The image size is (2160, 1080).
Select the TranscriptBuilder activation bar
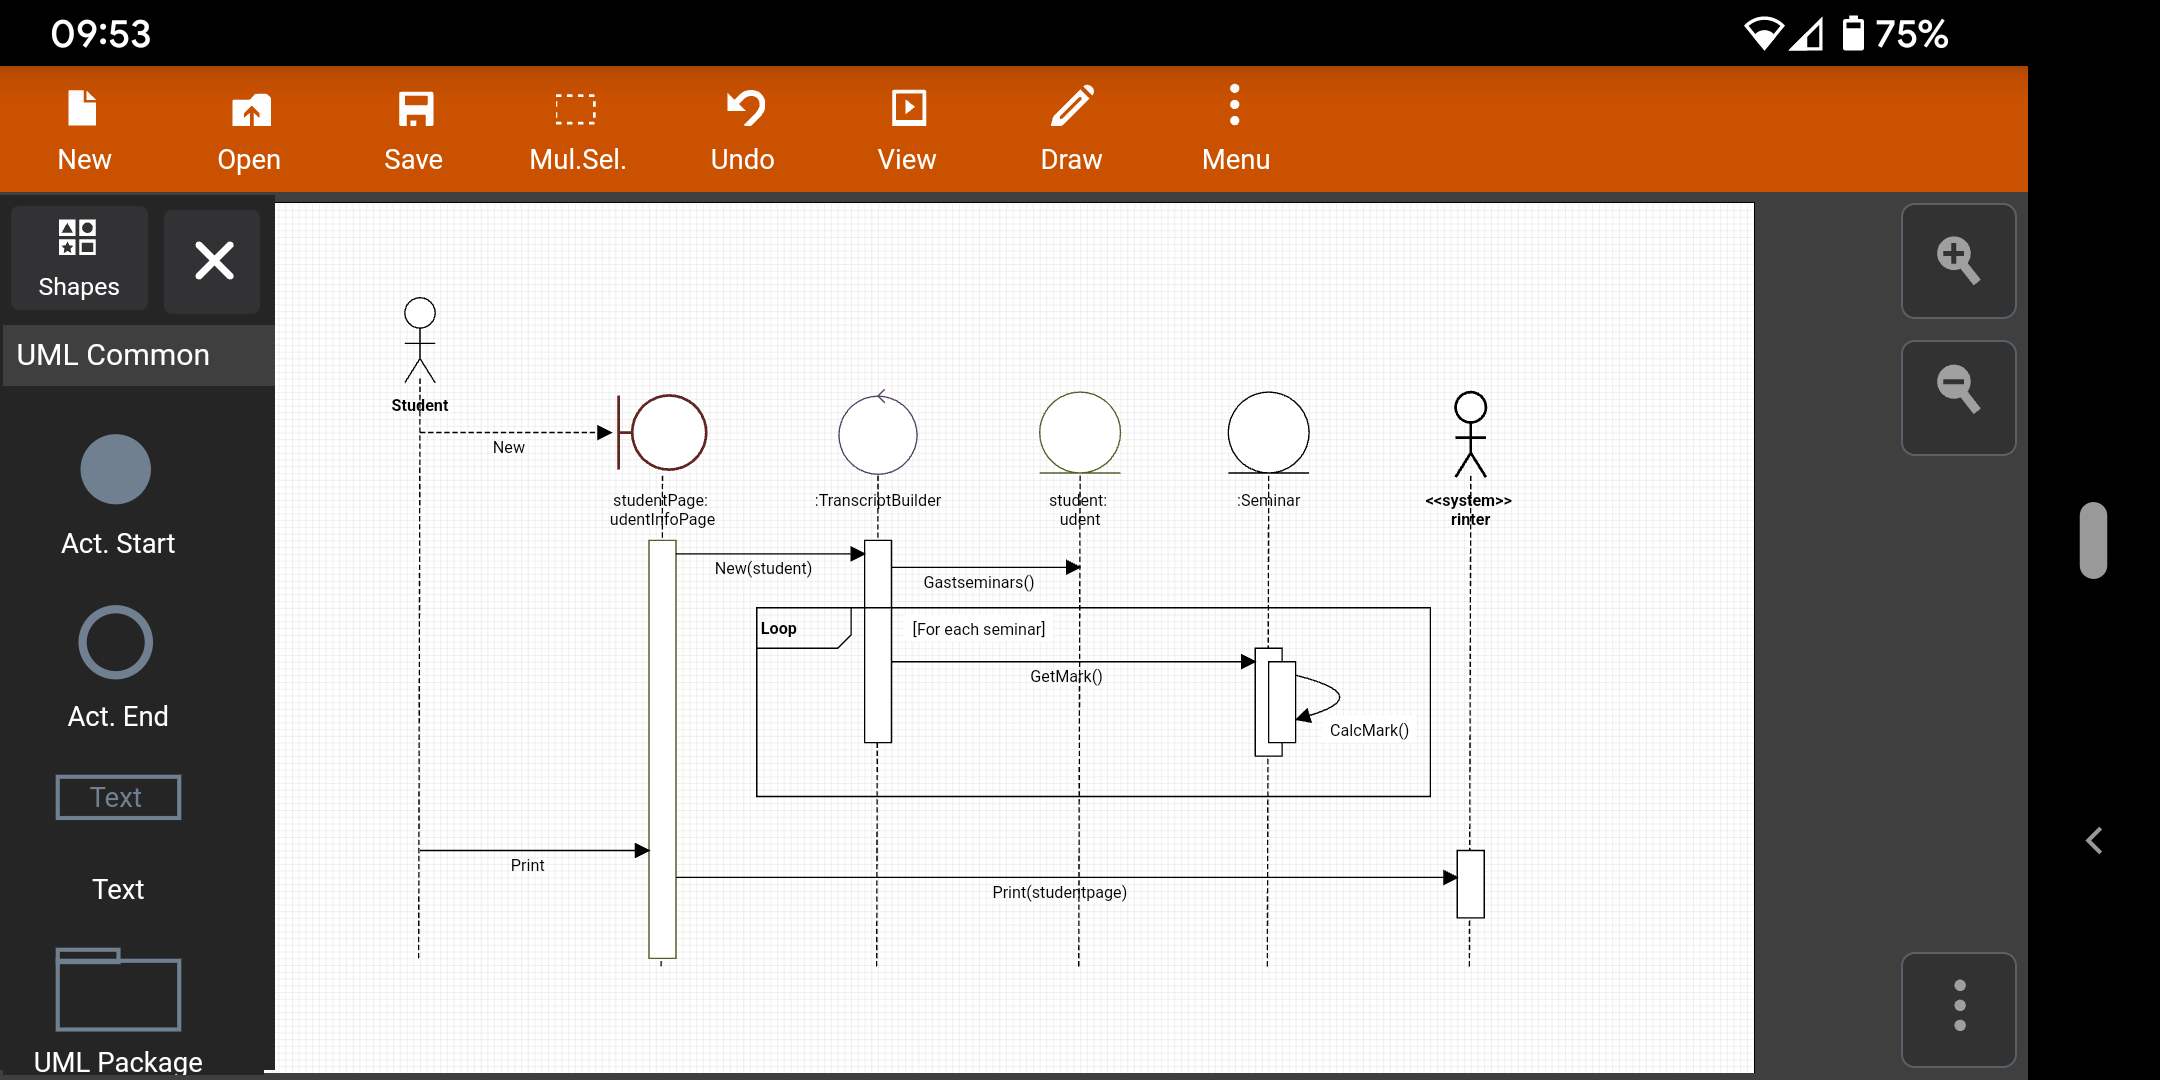pos(878,641)
